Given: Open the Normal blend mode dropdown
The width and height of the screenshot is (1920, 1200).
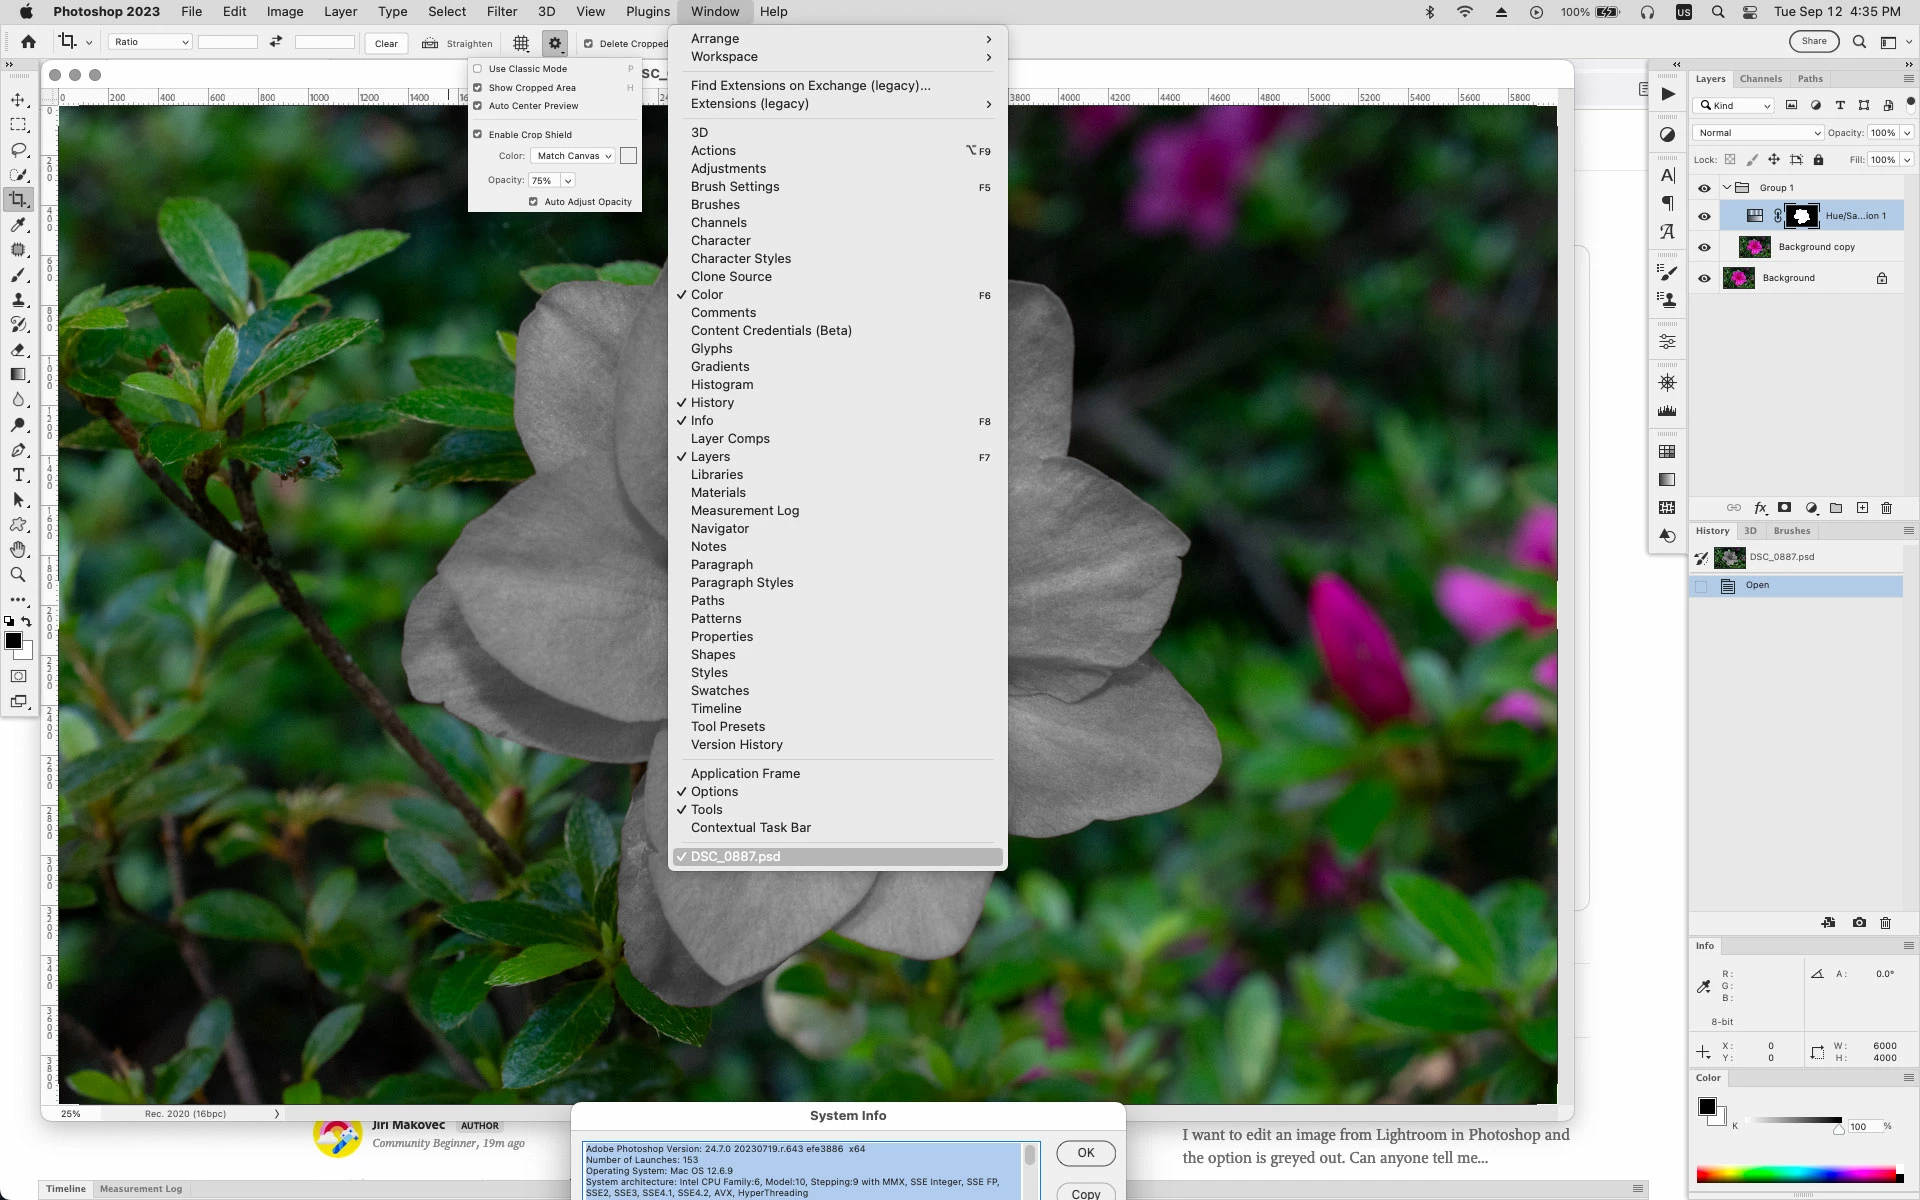Looking at the screenshot, I should [1758, 133].
